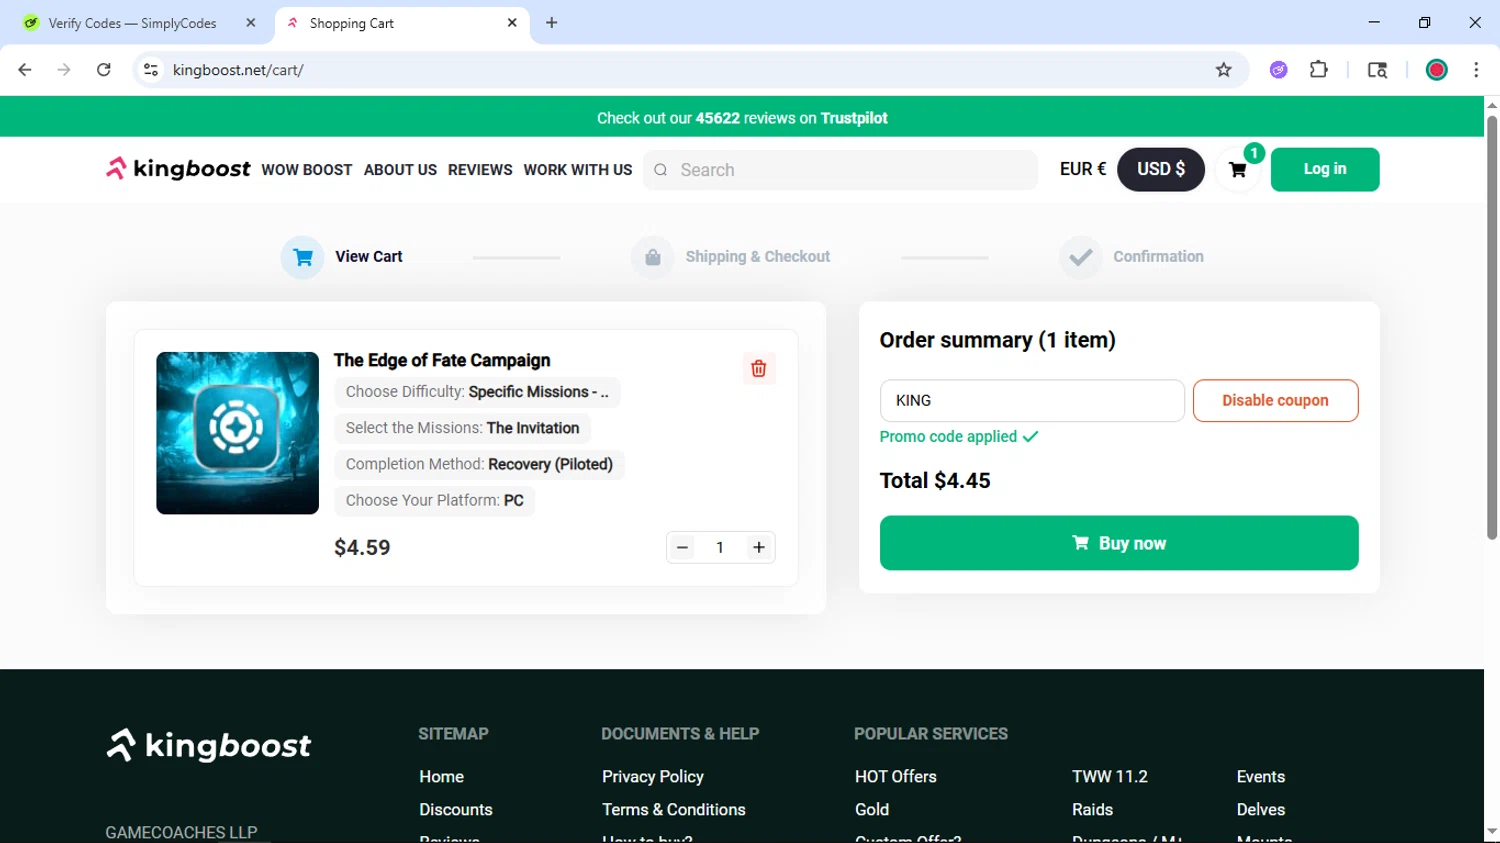Open WOW BOOST menu
The height and width of the screenshot is (843, 1500).
307,170
